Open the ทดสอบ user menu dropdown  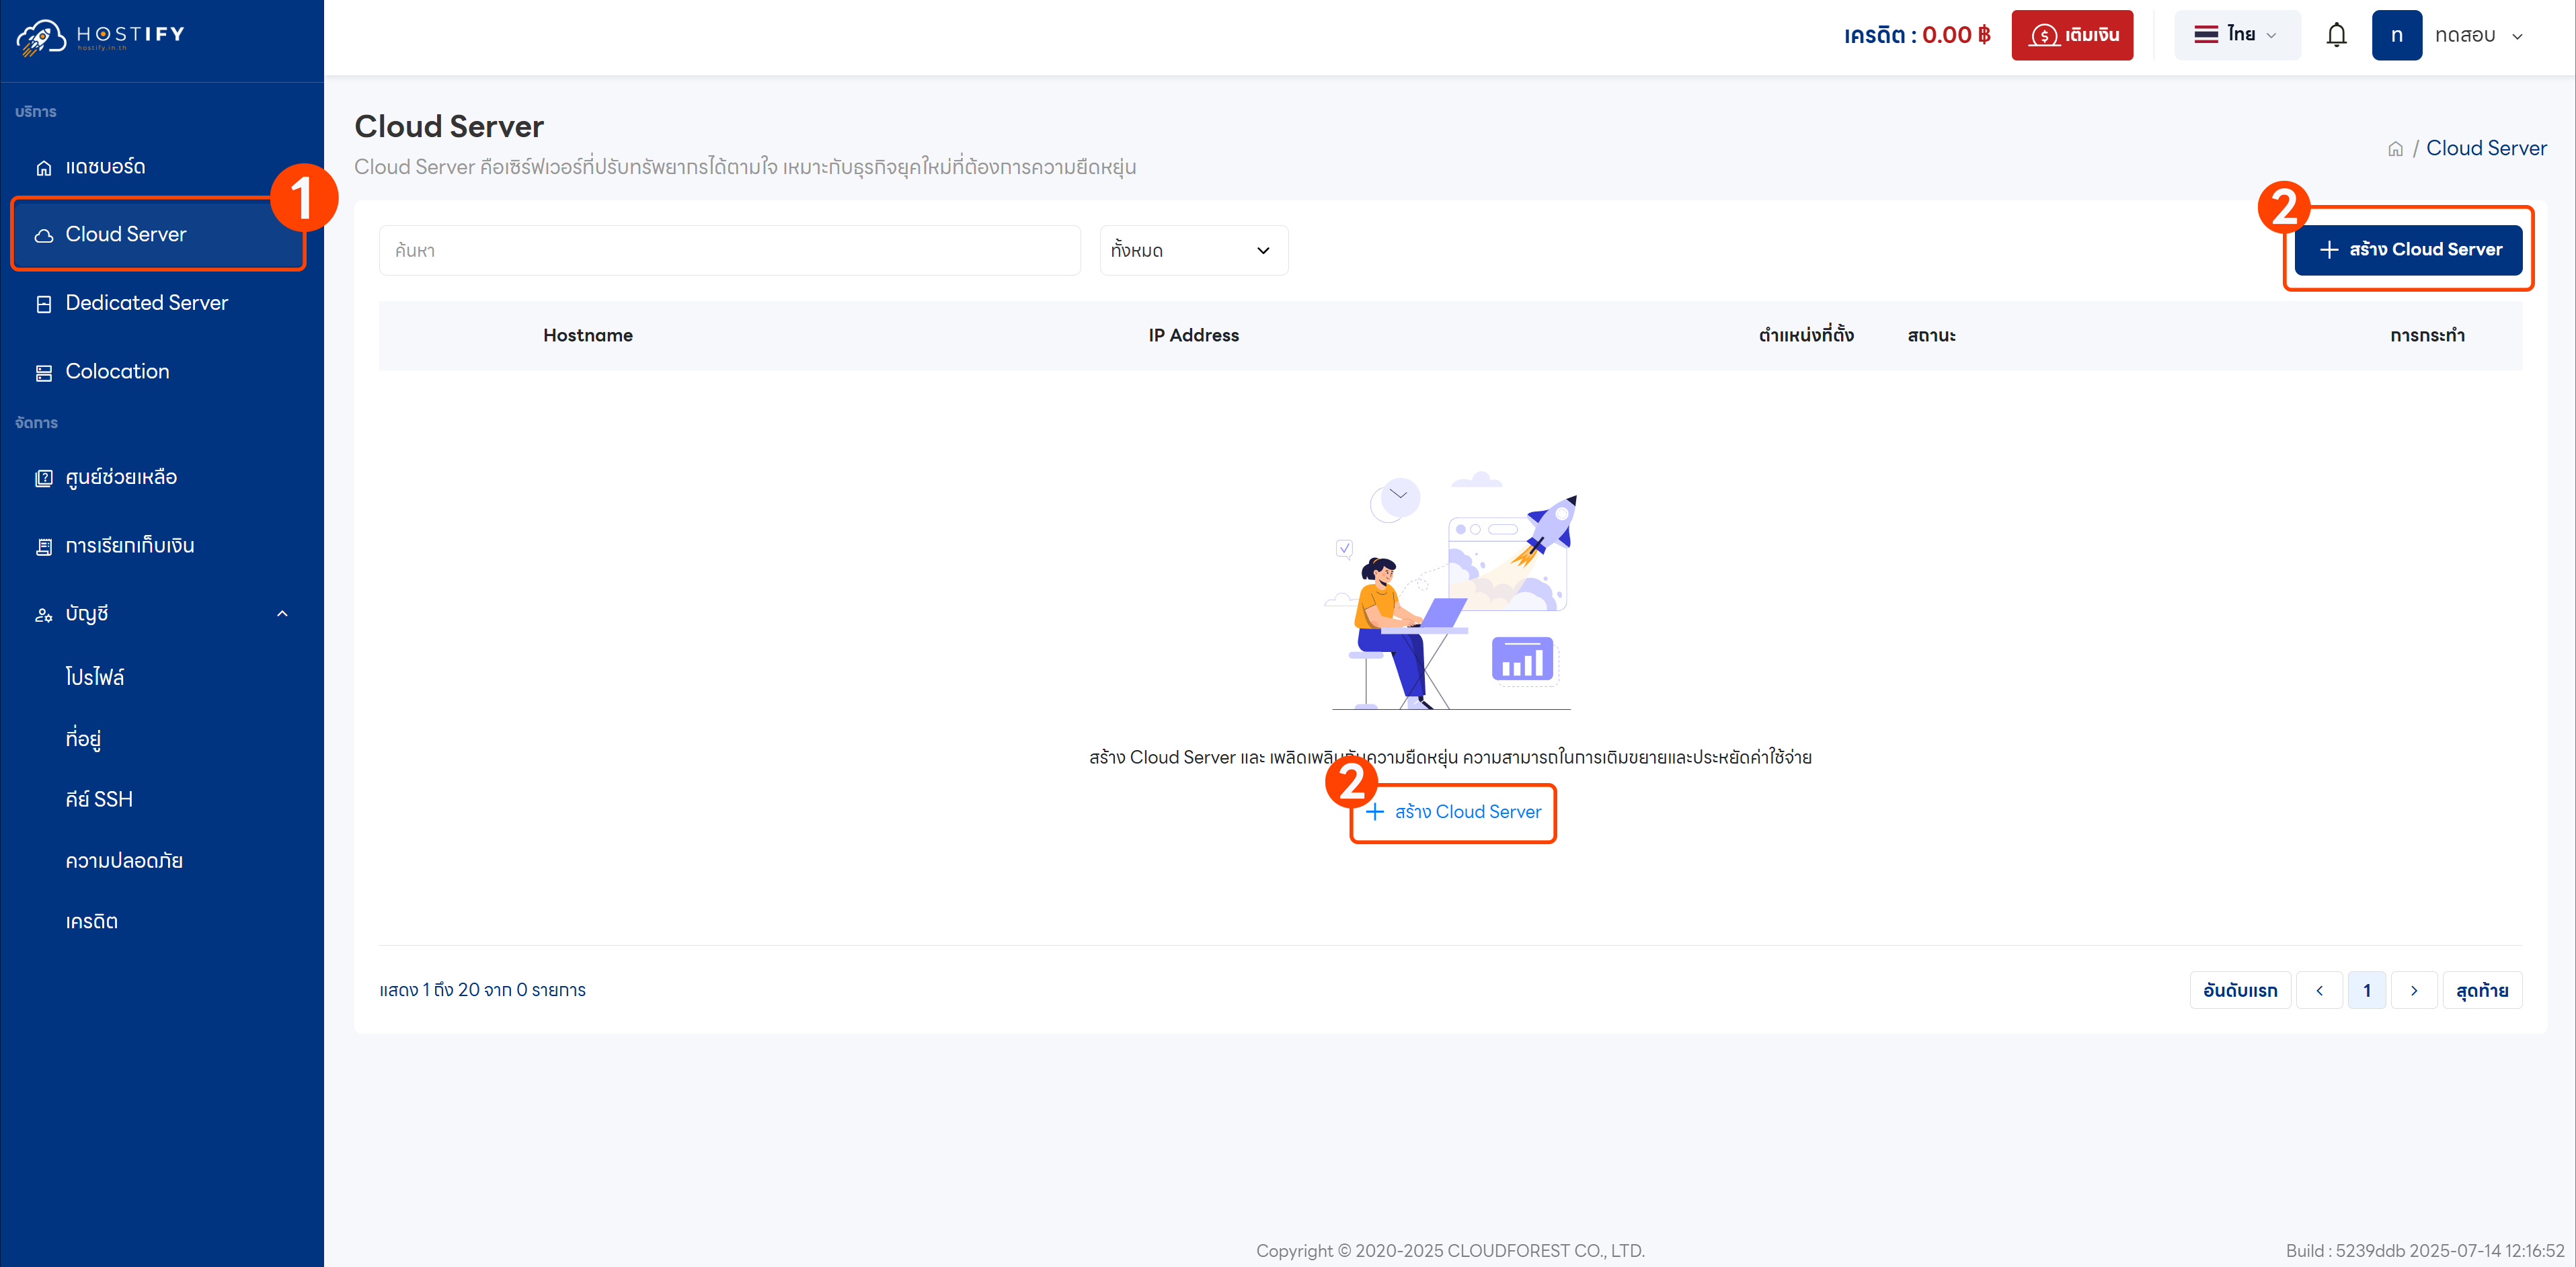coord(2478,36)
